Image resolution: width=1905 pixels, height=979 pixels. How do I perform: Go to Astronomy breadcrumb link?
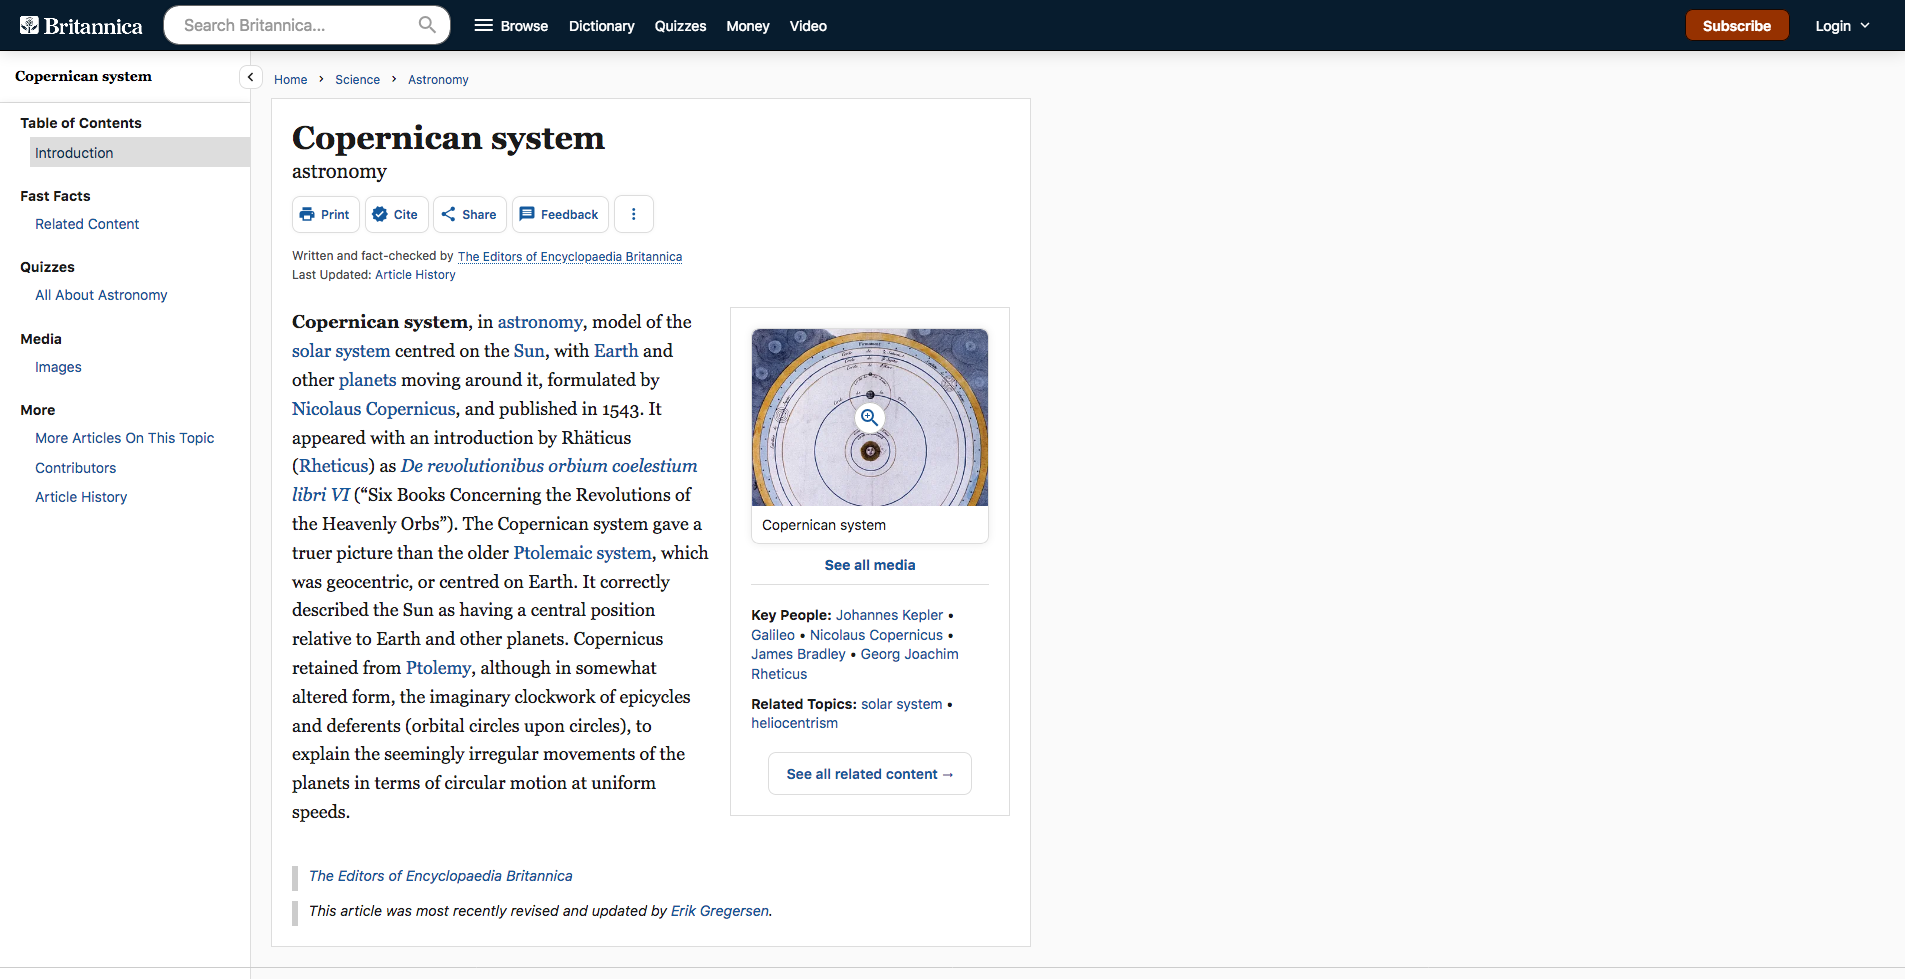click(x=438, y=80)
